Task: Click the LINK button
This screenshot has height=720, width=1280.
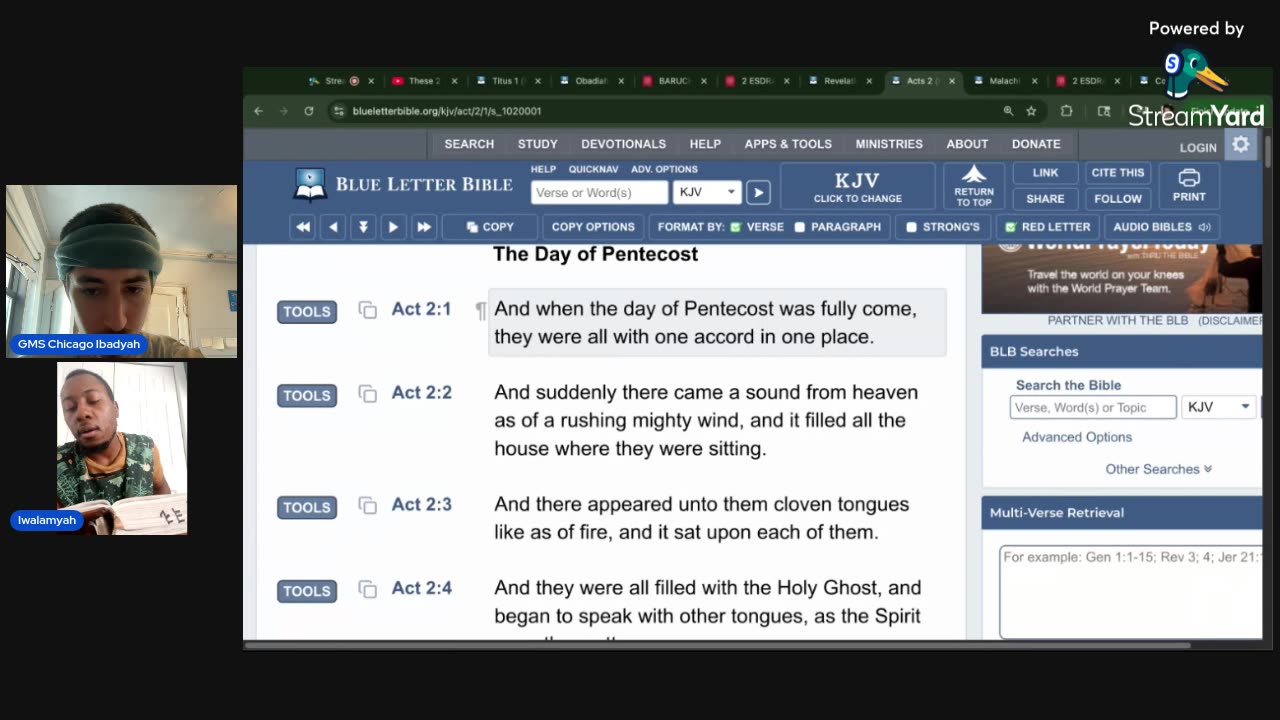Action: point(1045,173)
